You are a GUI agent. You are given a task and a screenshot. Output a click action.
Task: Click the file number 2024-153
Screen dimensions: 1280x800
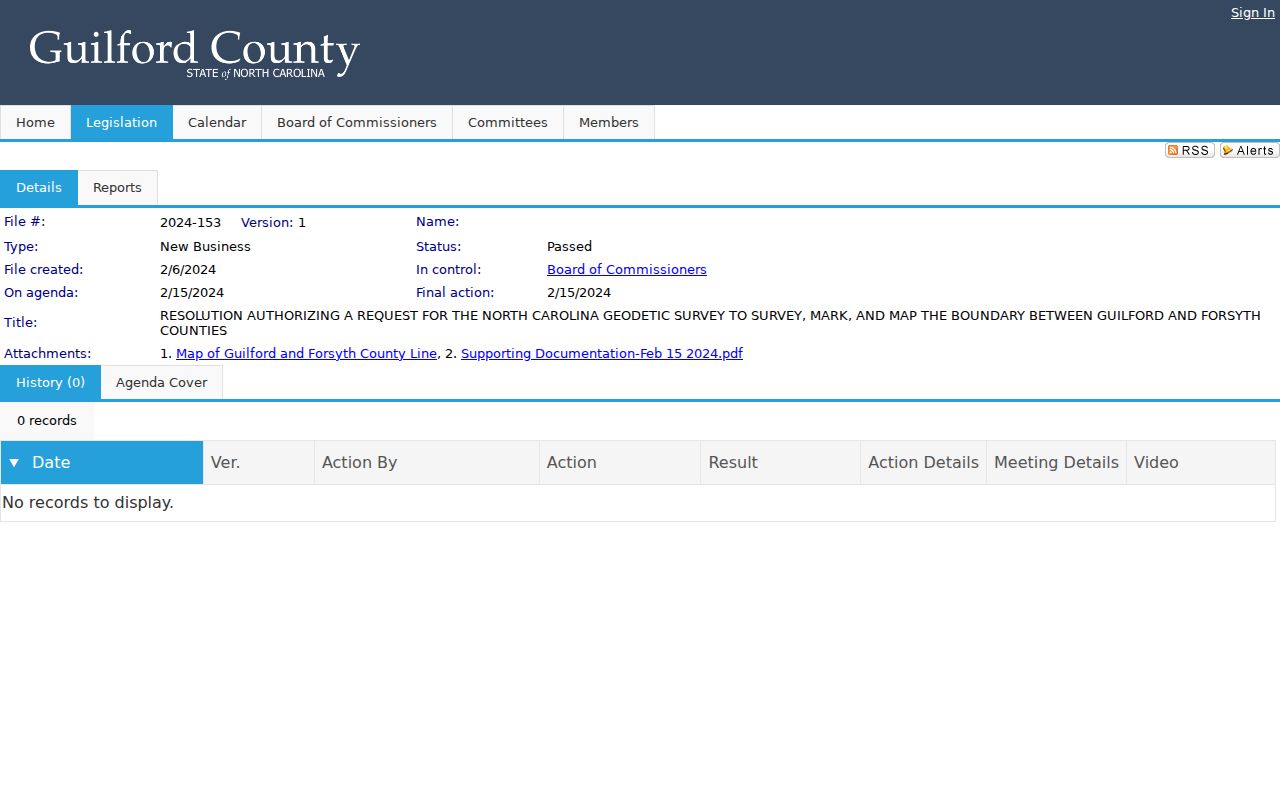tap(190, 223)
